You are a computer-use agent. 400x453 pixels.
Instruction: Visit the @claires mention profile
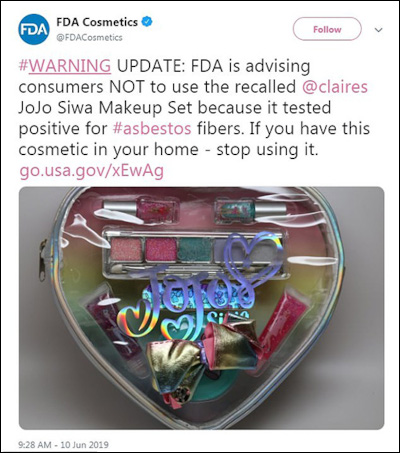(x=335, y=87)
